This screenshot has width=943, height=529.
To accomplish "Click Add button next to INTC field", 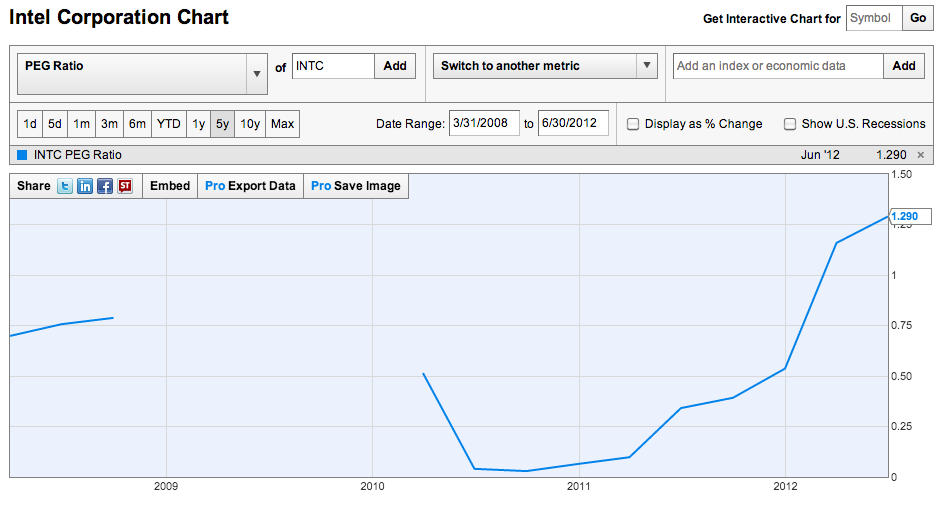I will [395, 66].
